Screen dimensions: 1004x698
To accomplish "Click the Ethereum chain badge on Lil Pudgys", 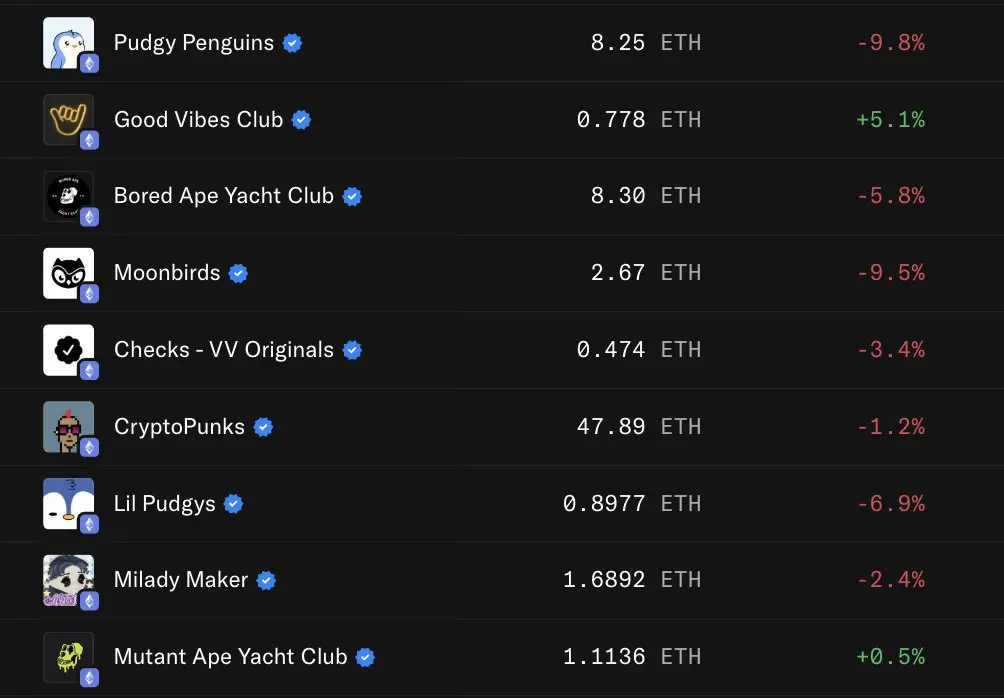I will coord(89,524).
